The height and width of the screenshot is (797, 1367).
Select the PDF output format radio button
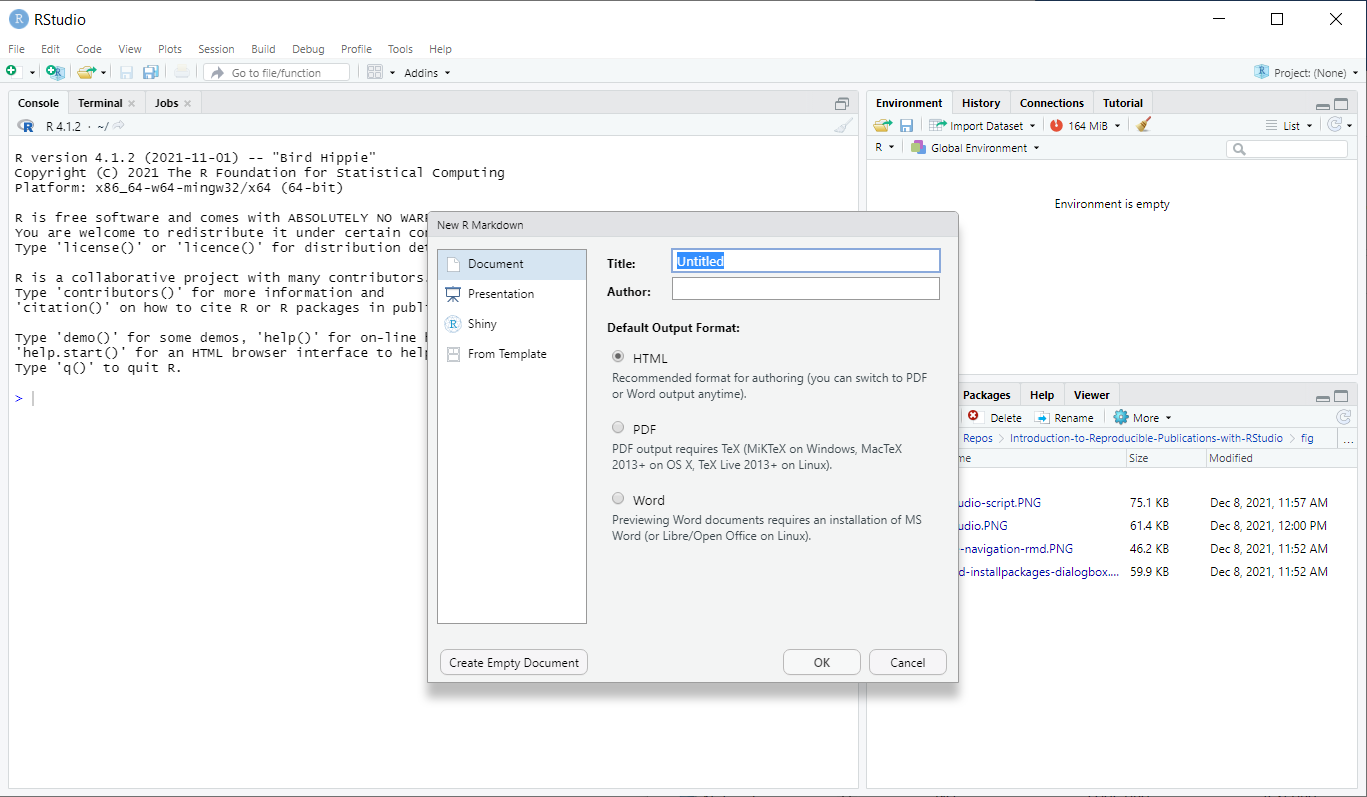[618, 428]
